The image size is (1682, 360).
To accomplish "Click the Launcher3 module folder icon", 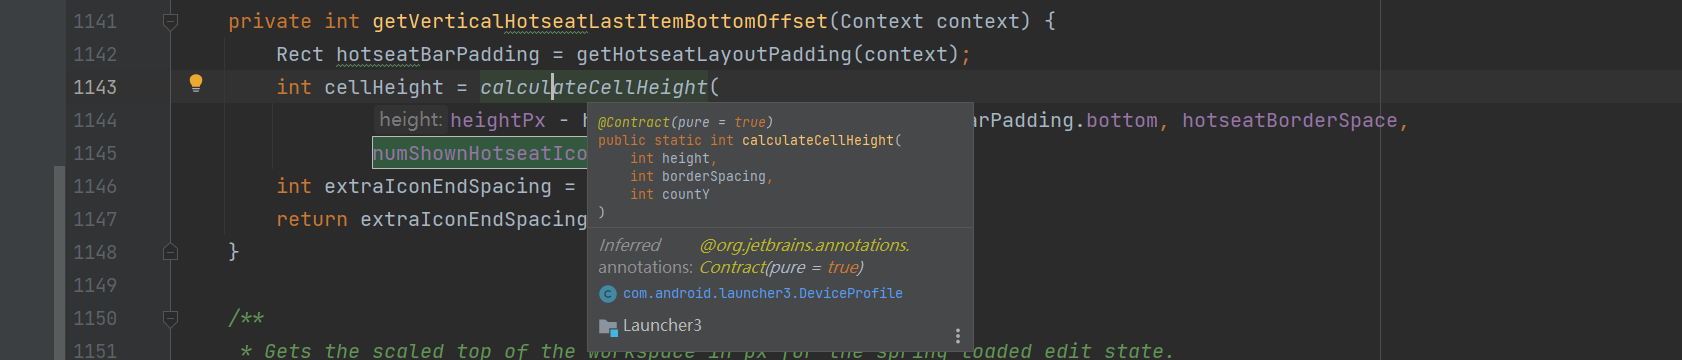I will (607, 326).
